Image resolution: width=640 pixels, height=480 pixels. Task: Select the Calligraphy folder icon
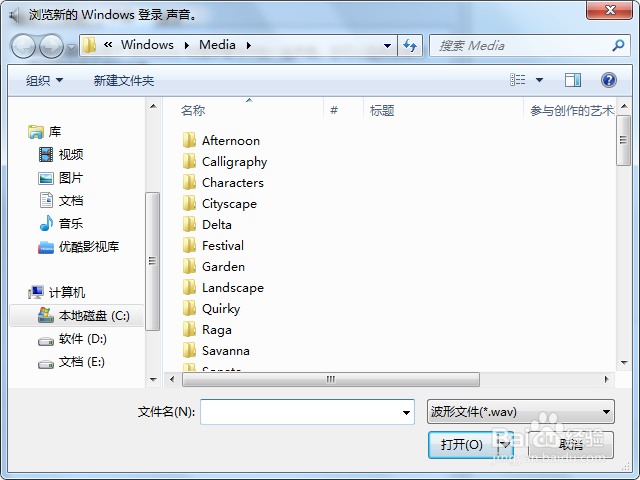click(x=189, y=161)
